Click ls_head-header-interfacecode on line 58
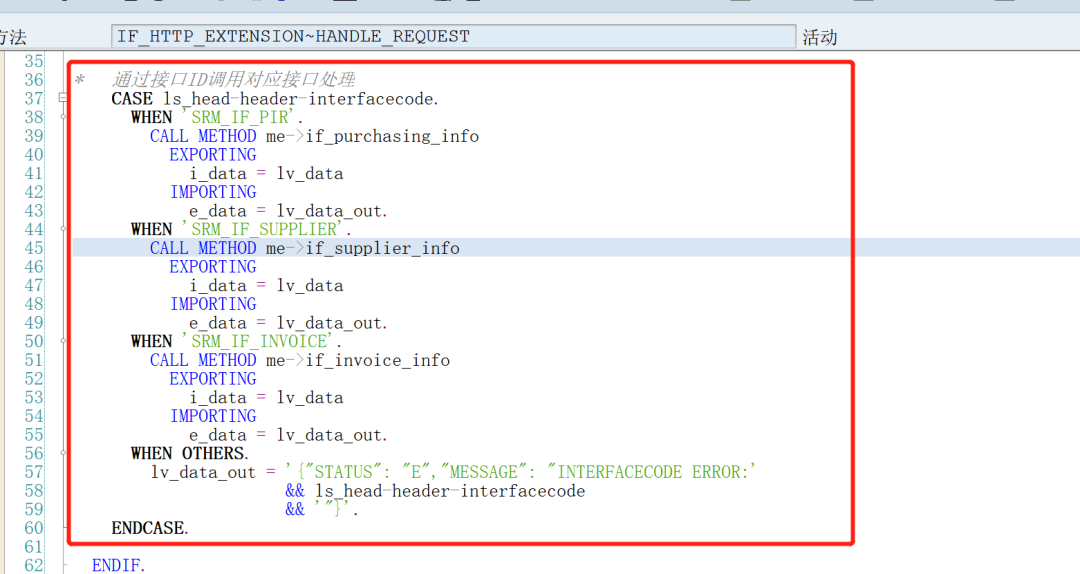 coord(450,491)
